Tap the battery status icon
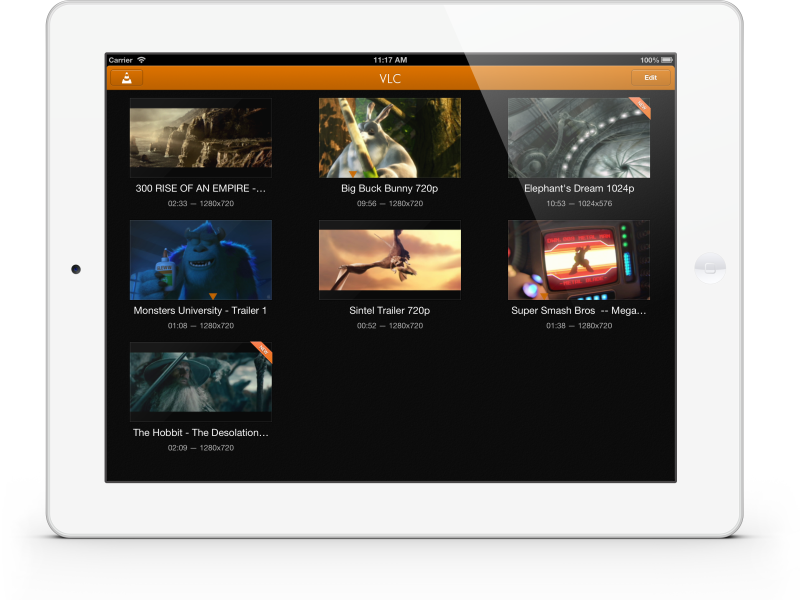This screenshot has width=800, height=600. [667, 60]
